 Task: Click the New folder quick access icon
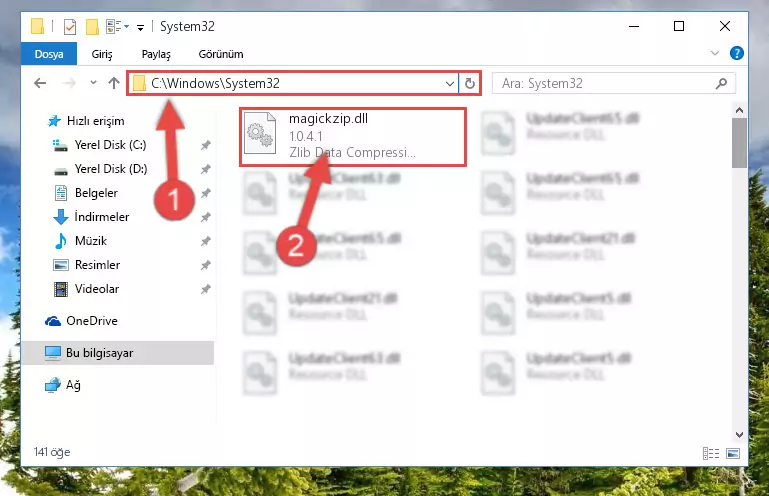coord(92,26)
